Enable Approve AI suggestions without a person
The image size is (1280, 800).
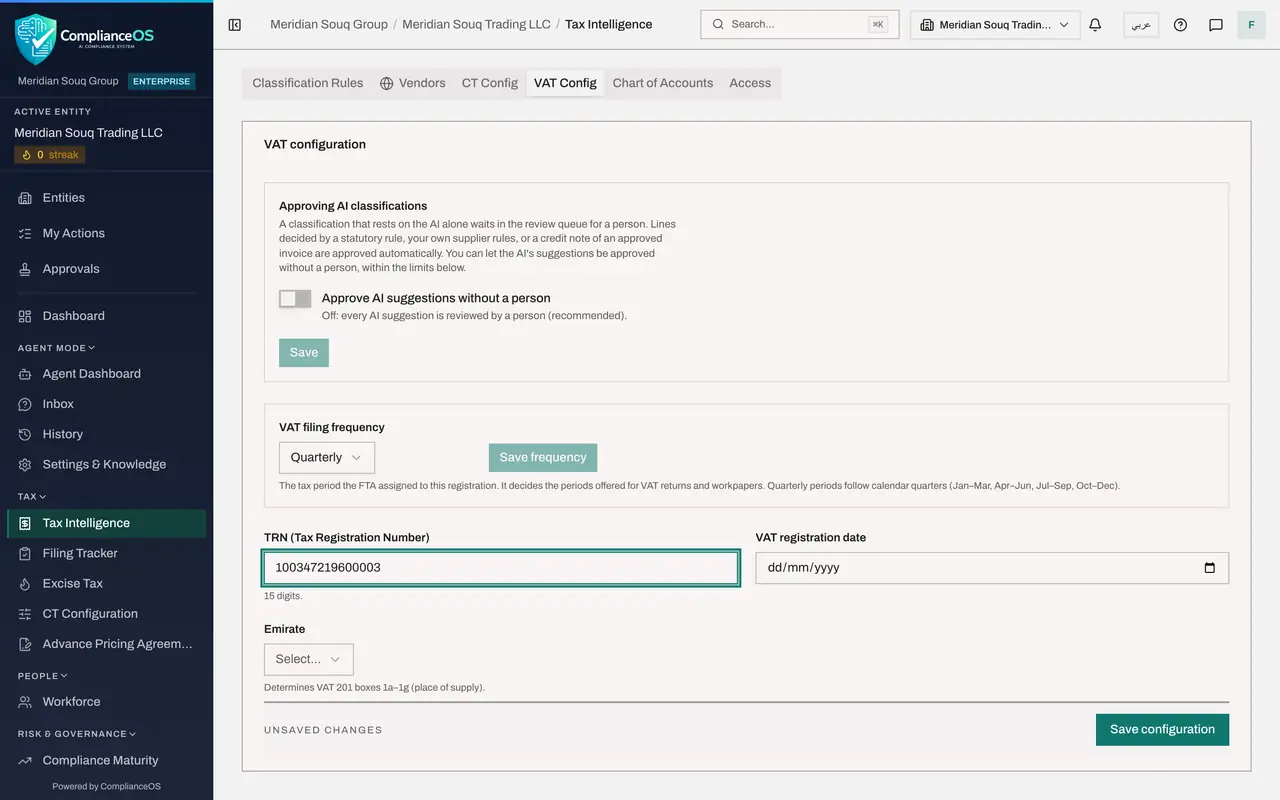pos(295,298)
